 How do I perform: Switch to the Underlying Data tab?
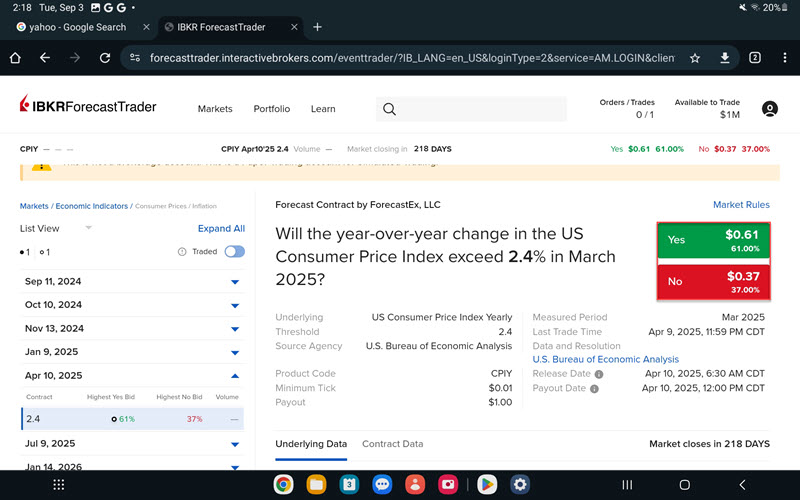[x=311, y=444]
